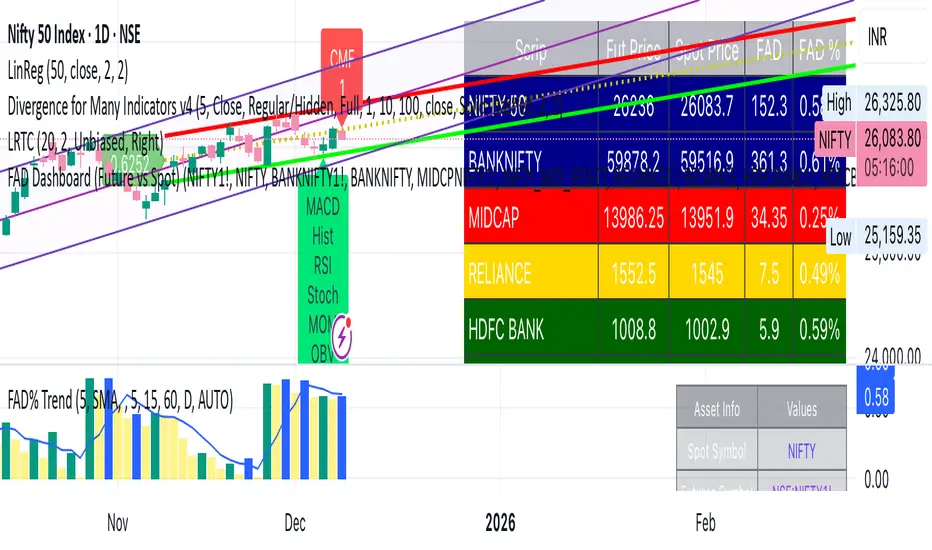Image resolution: width=932 pixels, height=550 pixels.
Task: Click the INR currency label
Action: [x=877, y=37]
